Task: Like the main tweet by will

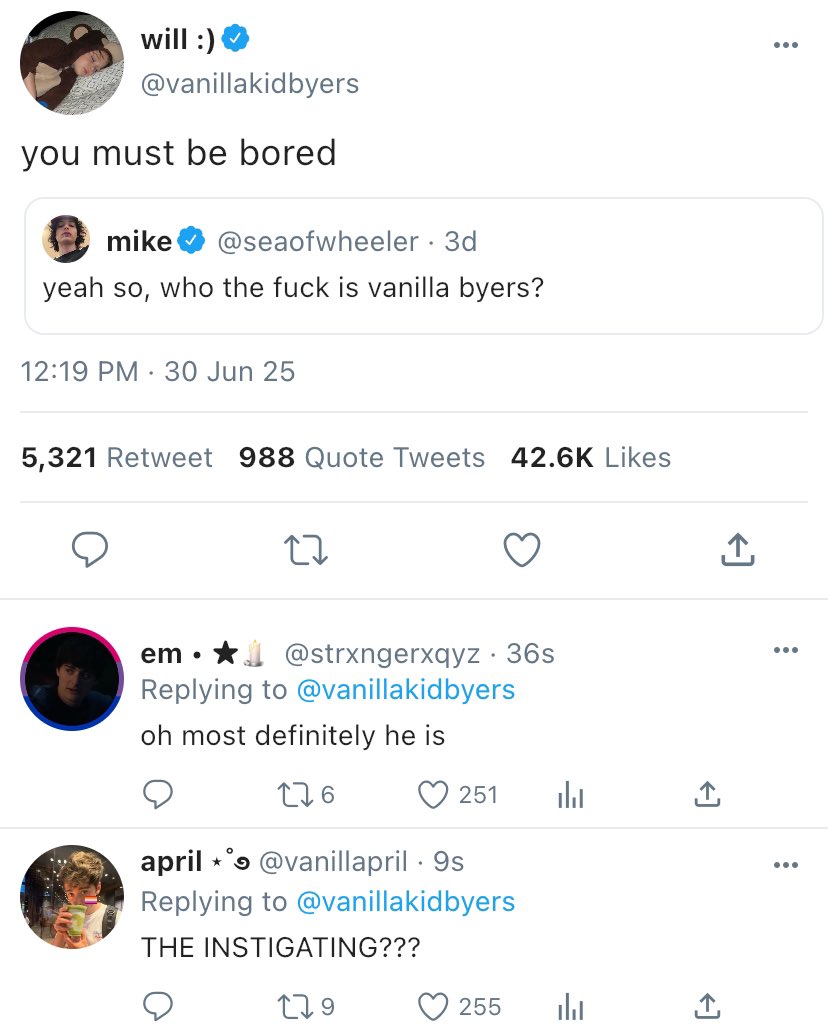Action: tap(521, 549)
